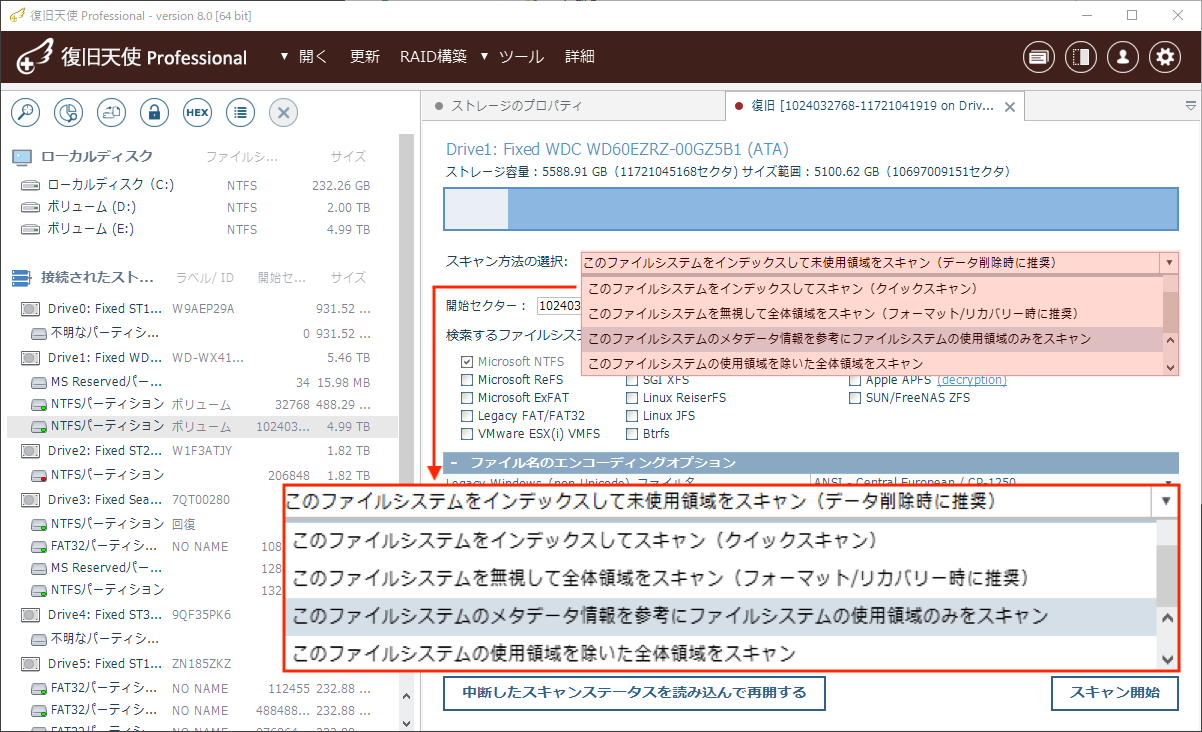The height and width of the screenshot is (732, 1202).
Task: Click the 更新 menu item
Action: (x=365, y=57)
